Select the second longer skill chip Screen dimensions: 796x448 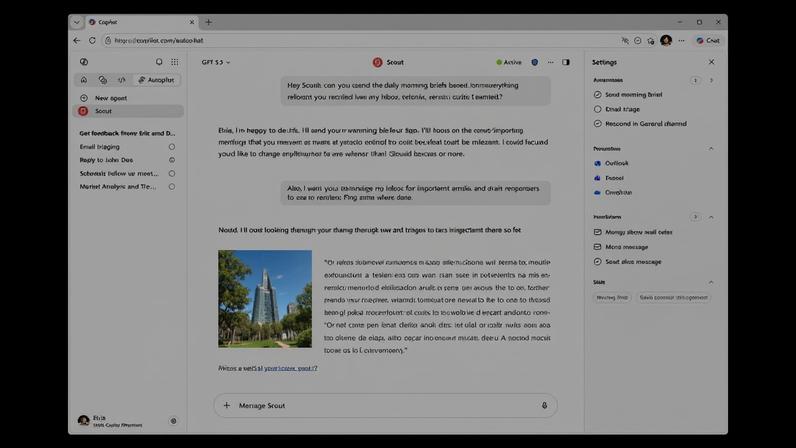(673, 298)
